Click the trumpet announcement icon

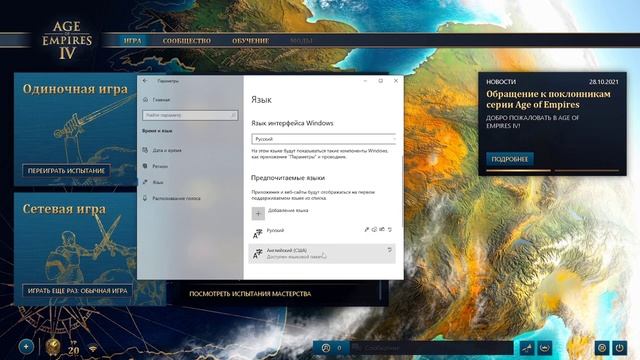(527, 348)
